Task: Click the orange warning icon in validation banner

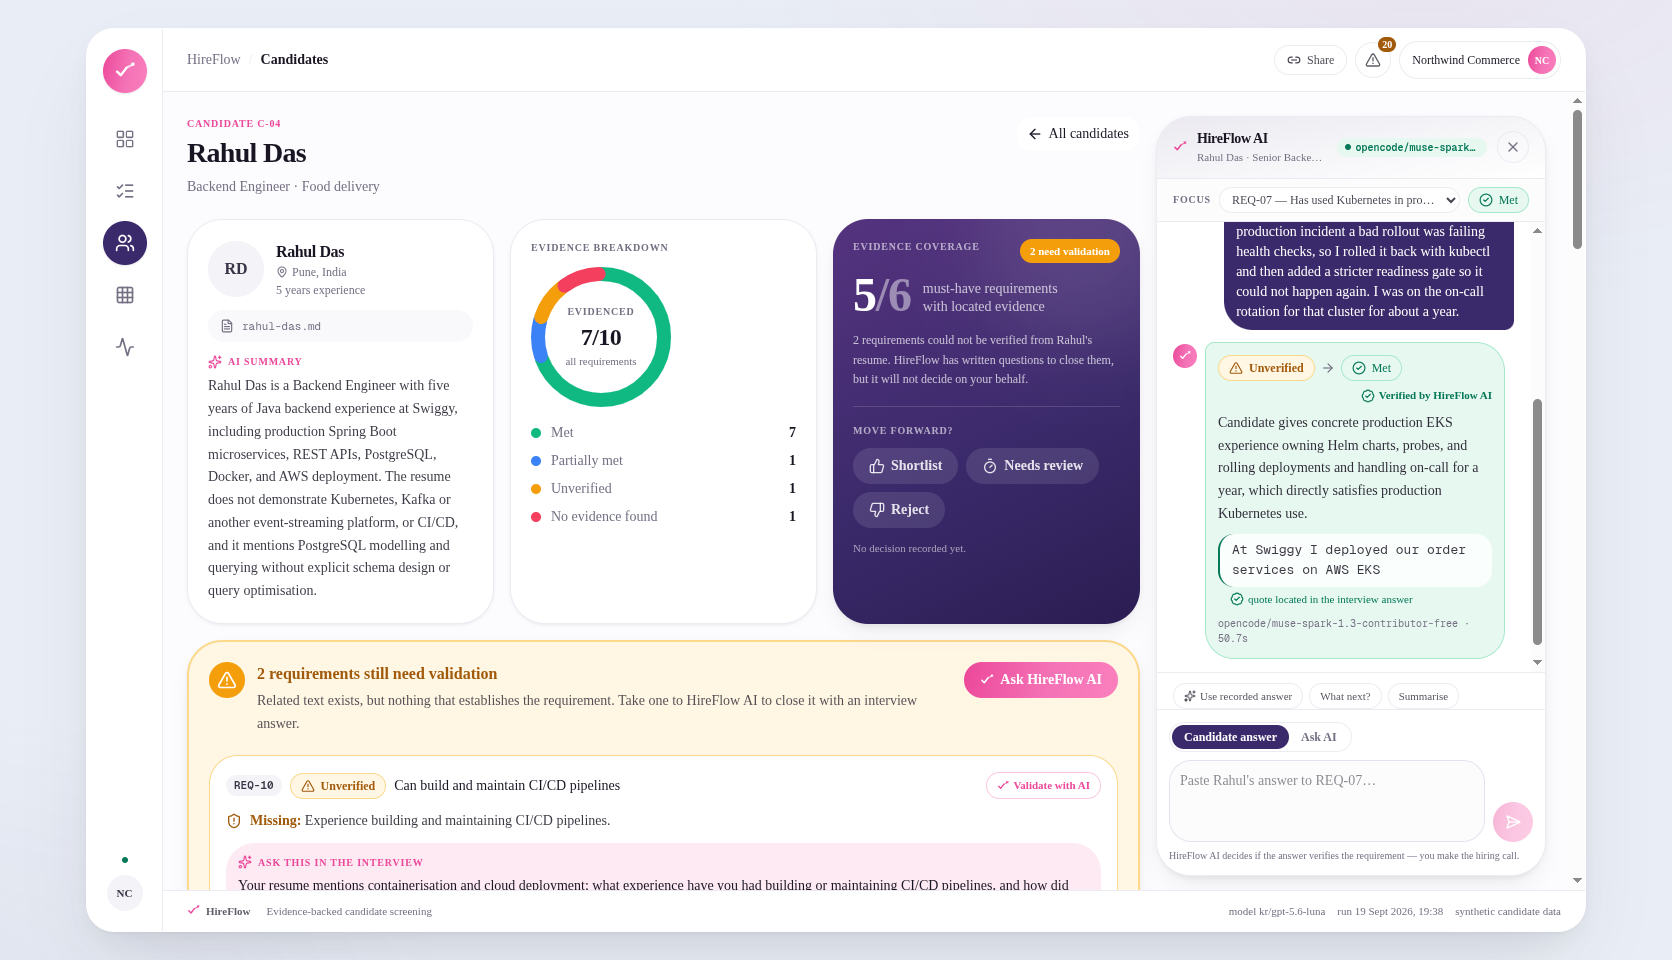Action: pyautogui.click(x=227, y=680)
